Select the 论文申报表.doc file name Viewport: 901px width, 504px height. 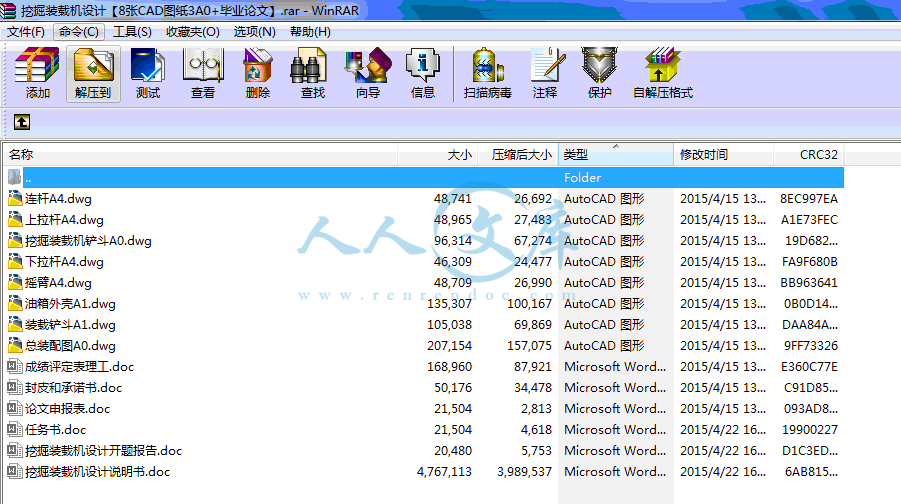tap(67, 409)
